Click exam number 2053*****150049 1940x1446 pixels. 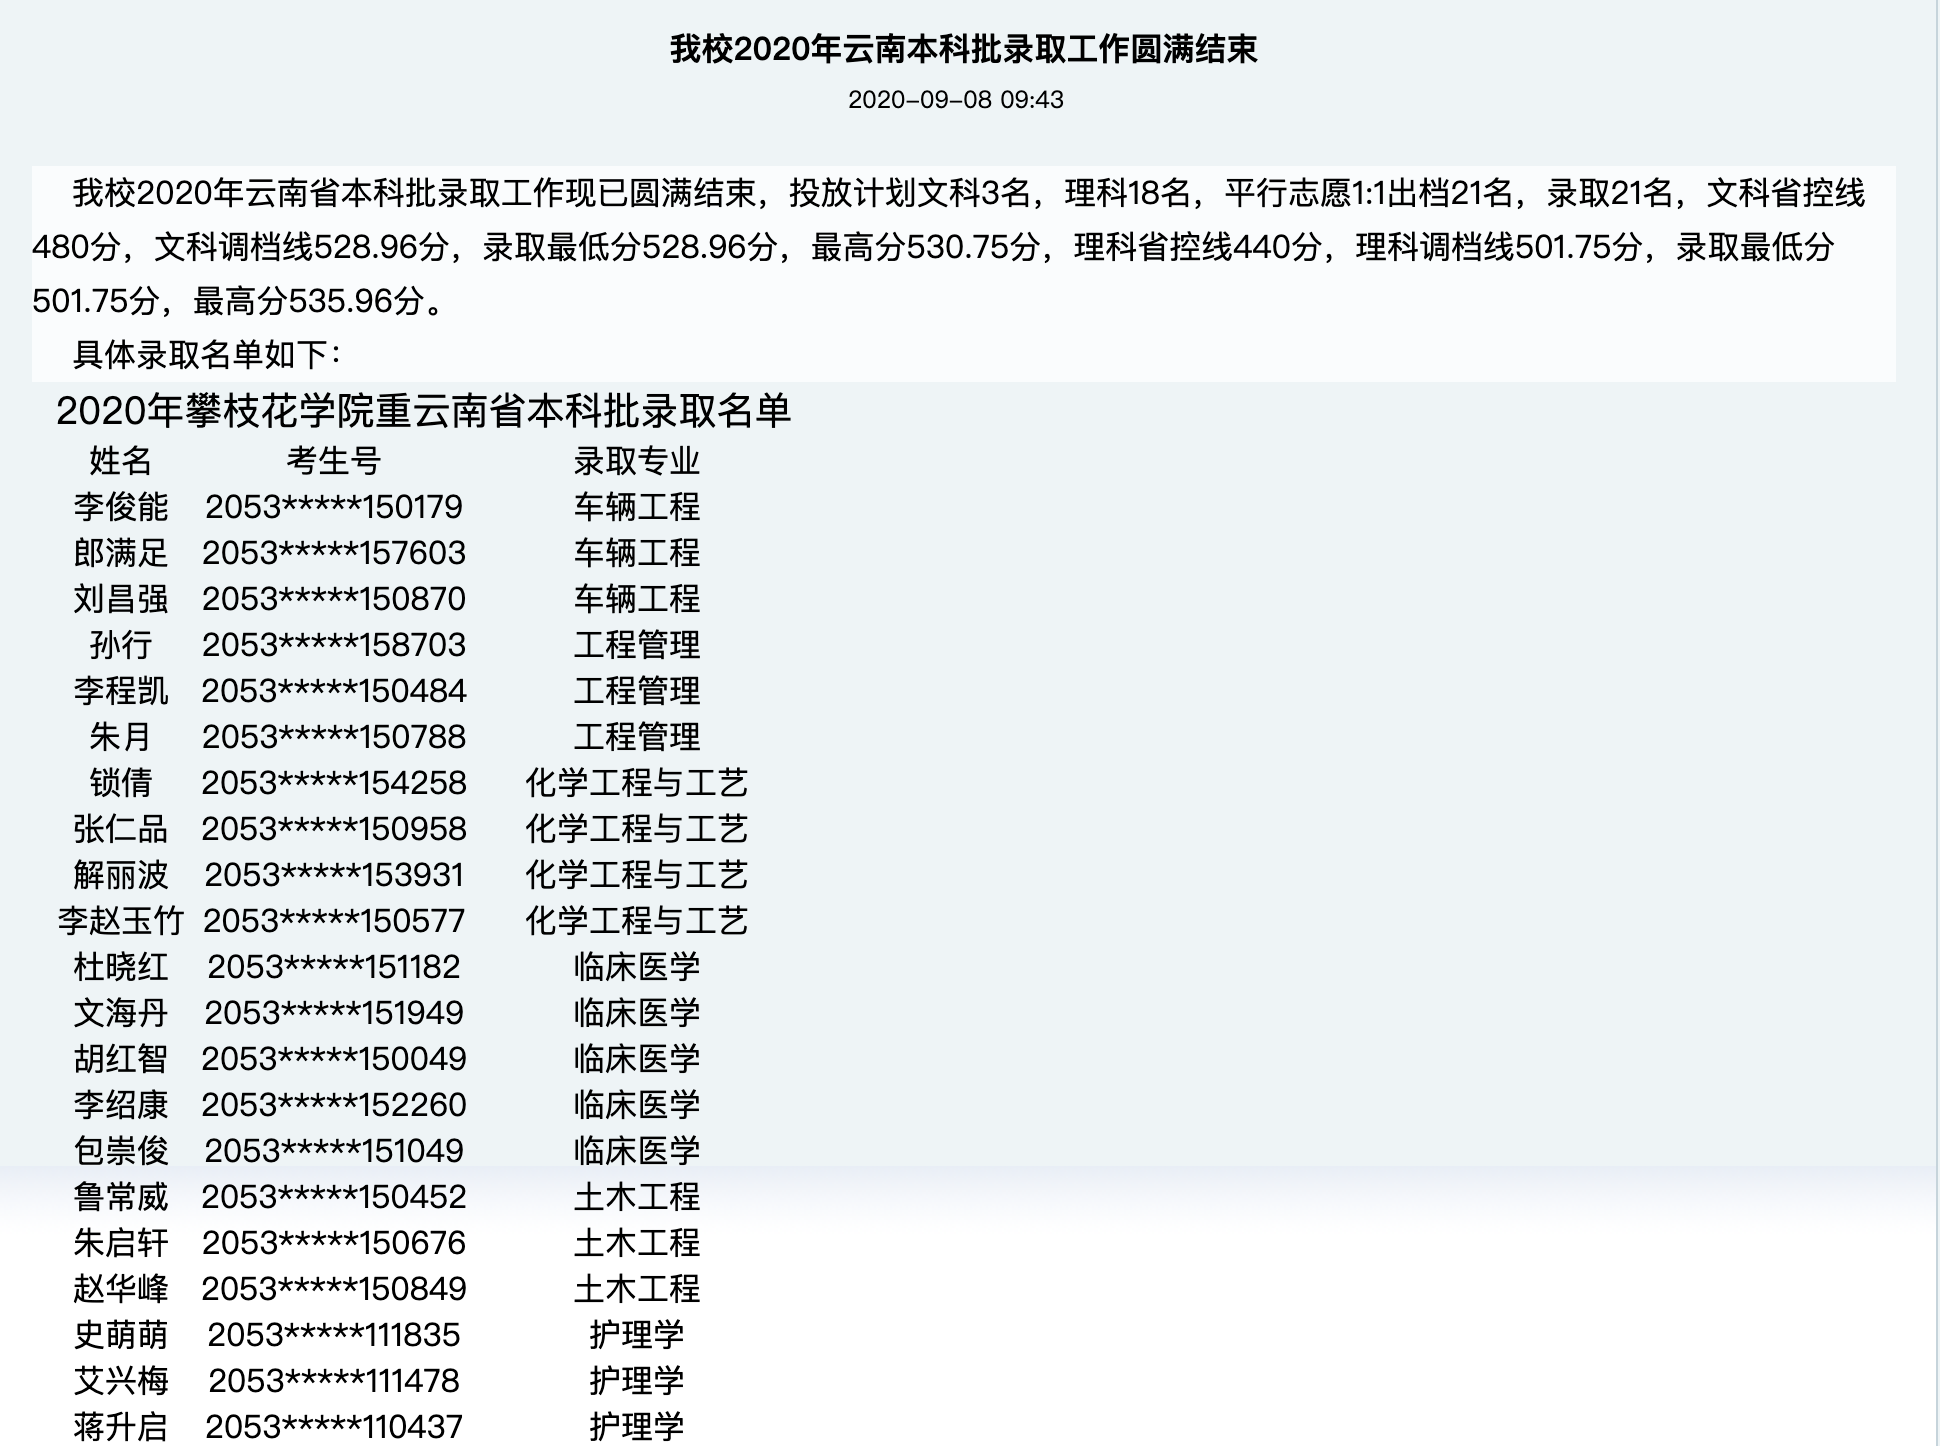[x=334, y=1059]
